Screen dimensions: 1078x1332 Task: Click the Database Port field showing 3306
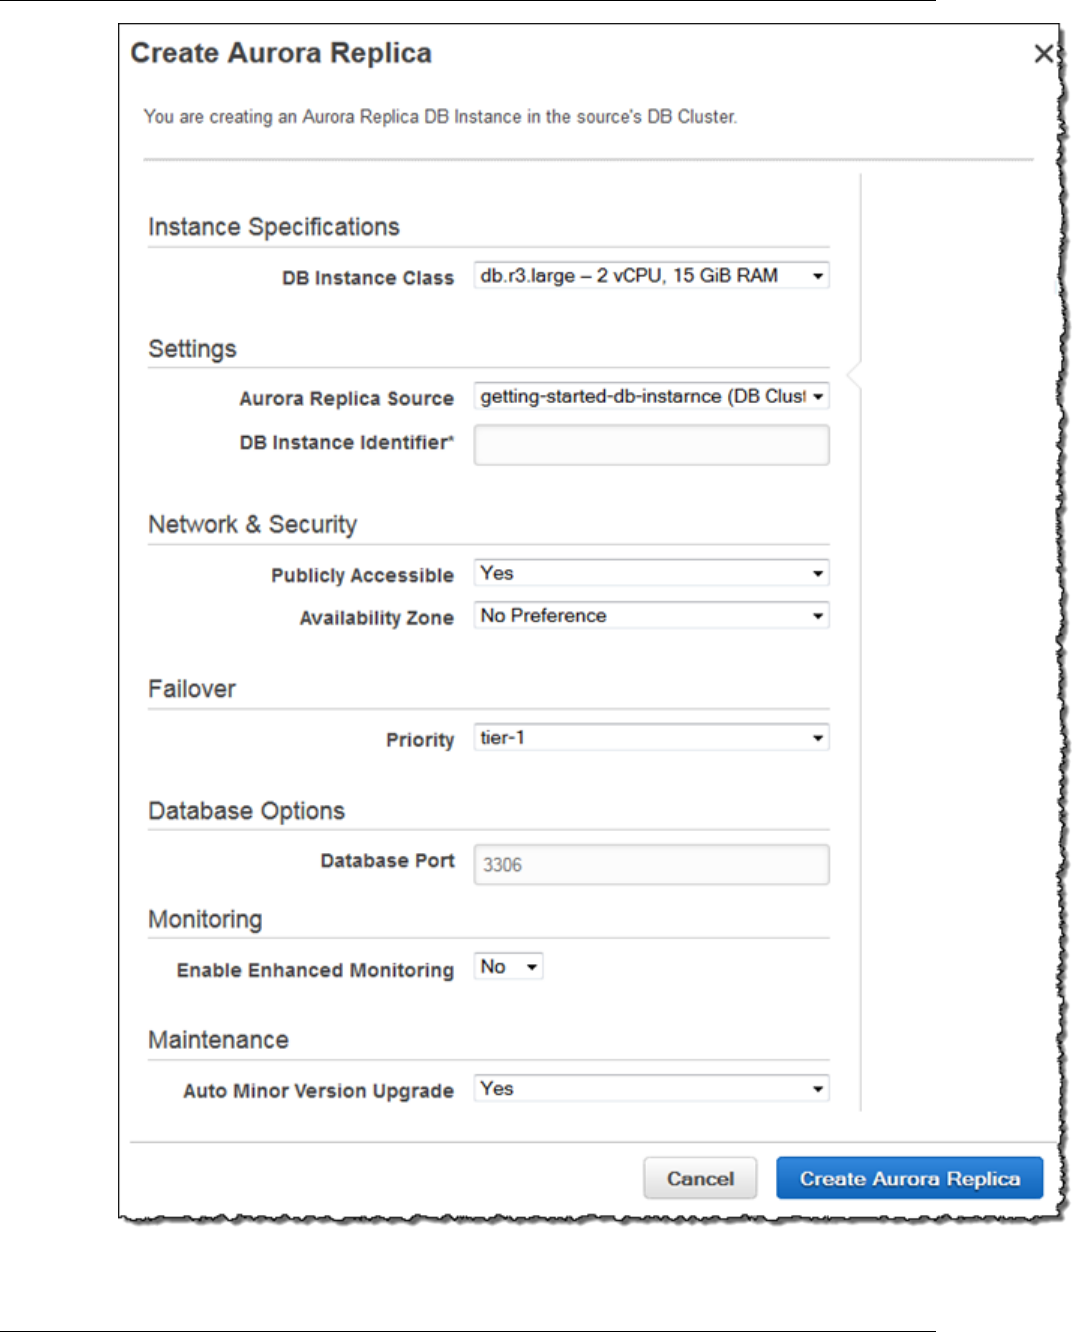coord(651,865)
